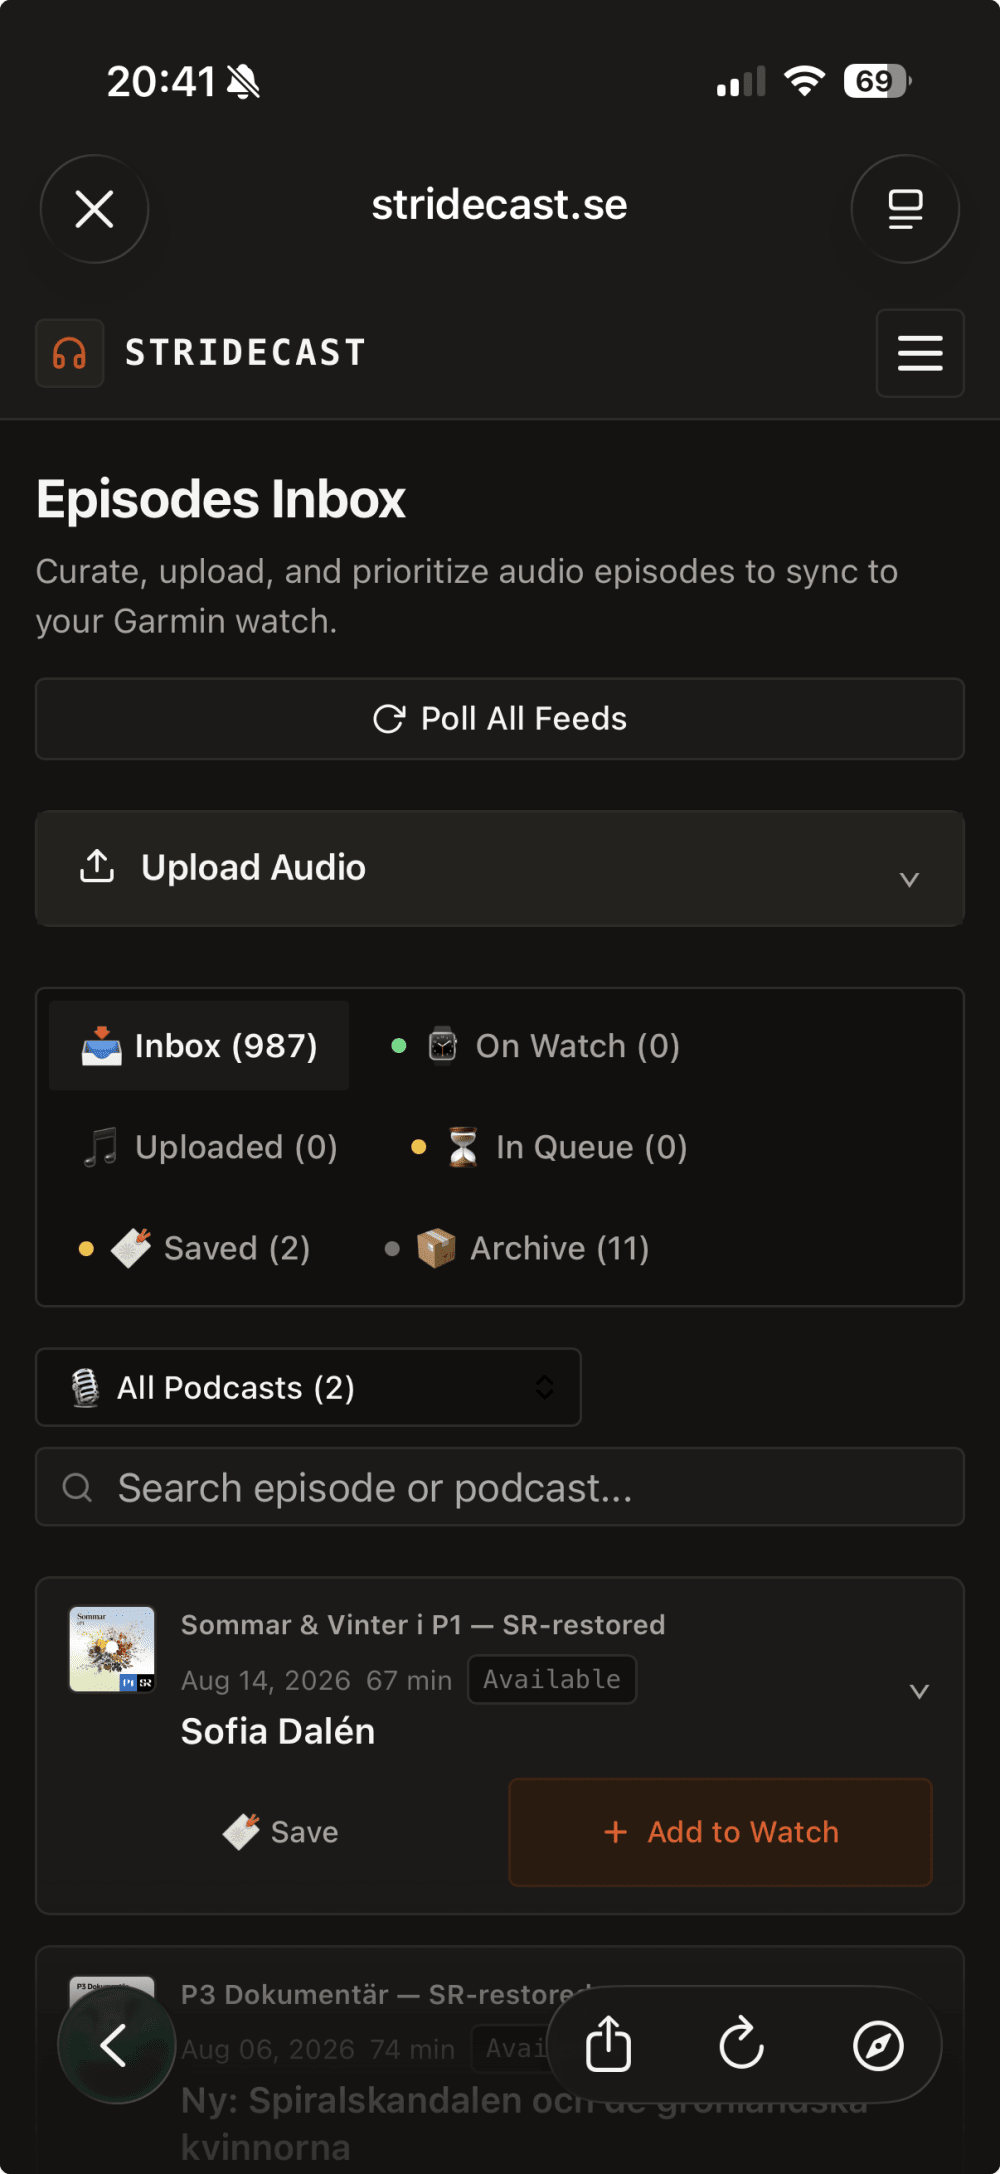Go back with the browser back arrow
This screenshot has height=2174, width=1000.
[116, 2045]
